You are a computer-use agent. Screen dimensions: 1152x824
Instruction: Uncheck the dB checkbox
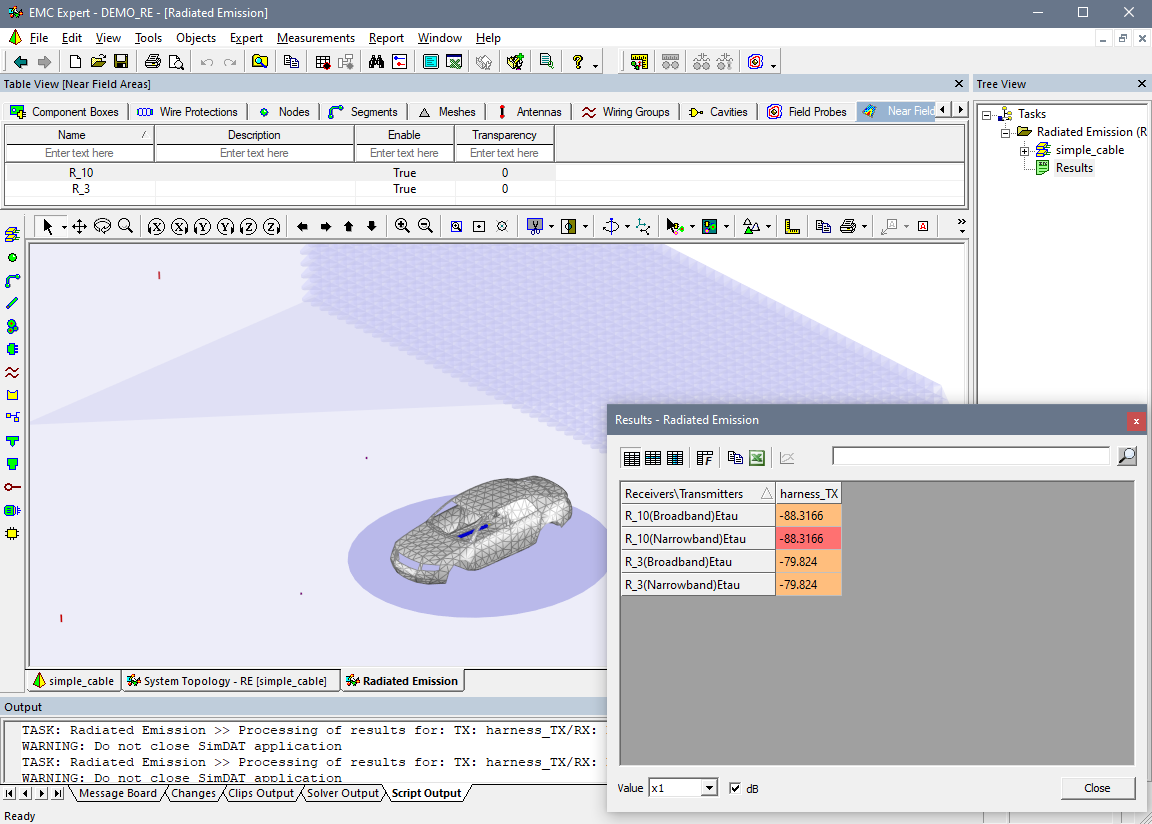pyautogui.click(x=736, y=788)
